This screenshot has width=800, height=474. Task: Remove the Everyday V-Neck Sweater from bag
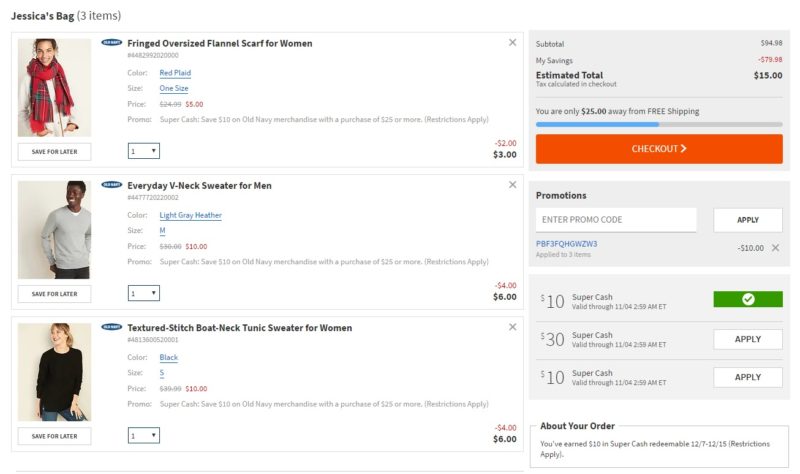512,185
